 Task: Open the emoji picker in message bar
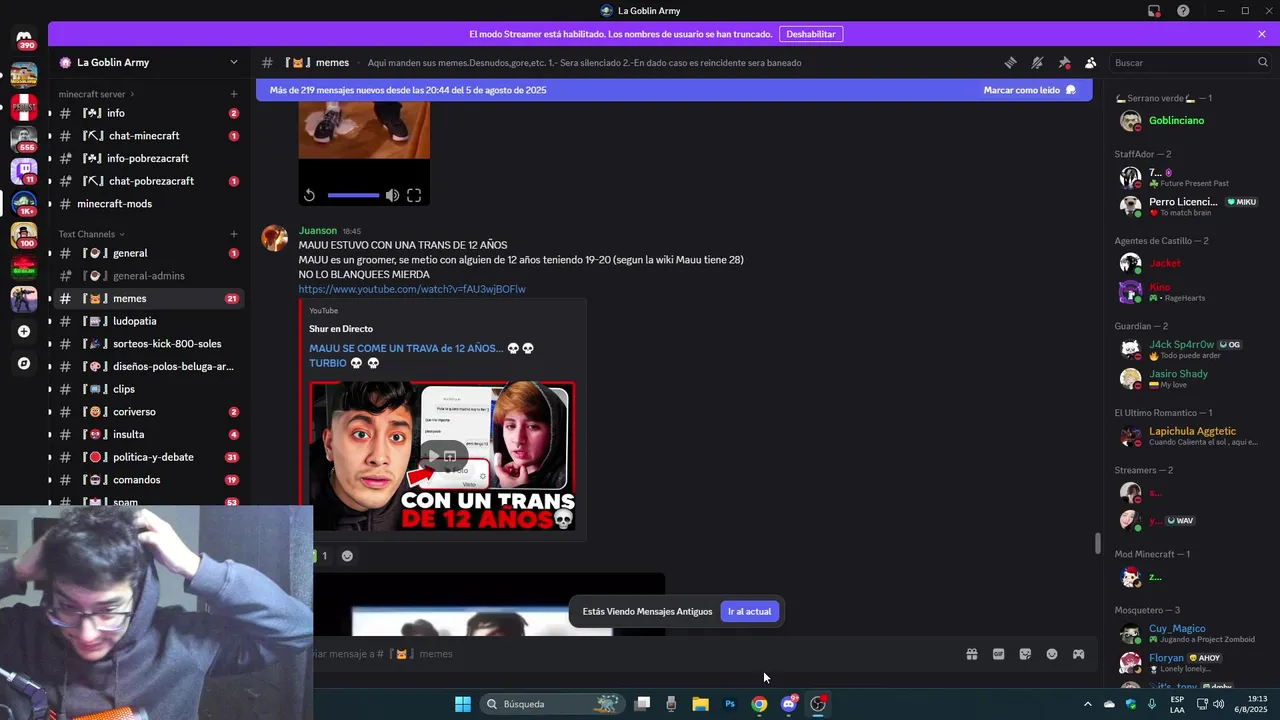click(1052, 654)
